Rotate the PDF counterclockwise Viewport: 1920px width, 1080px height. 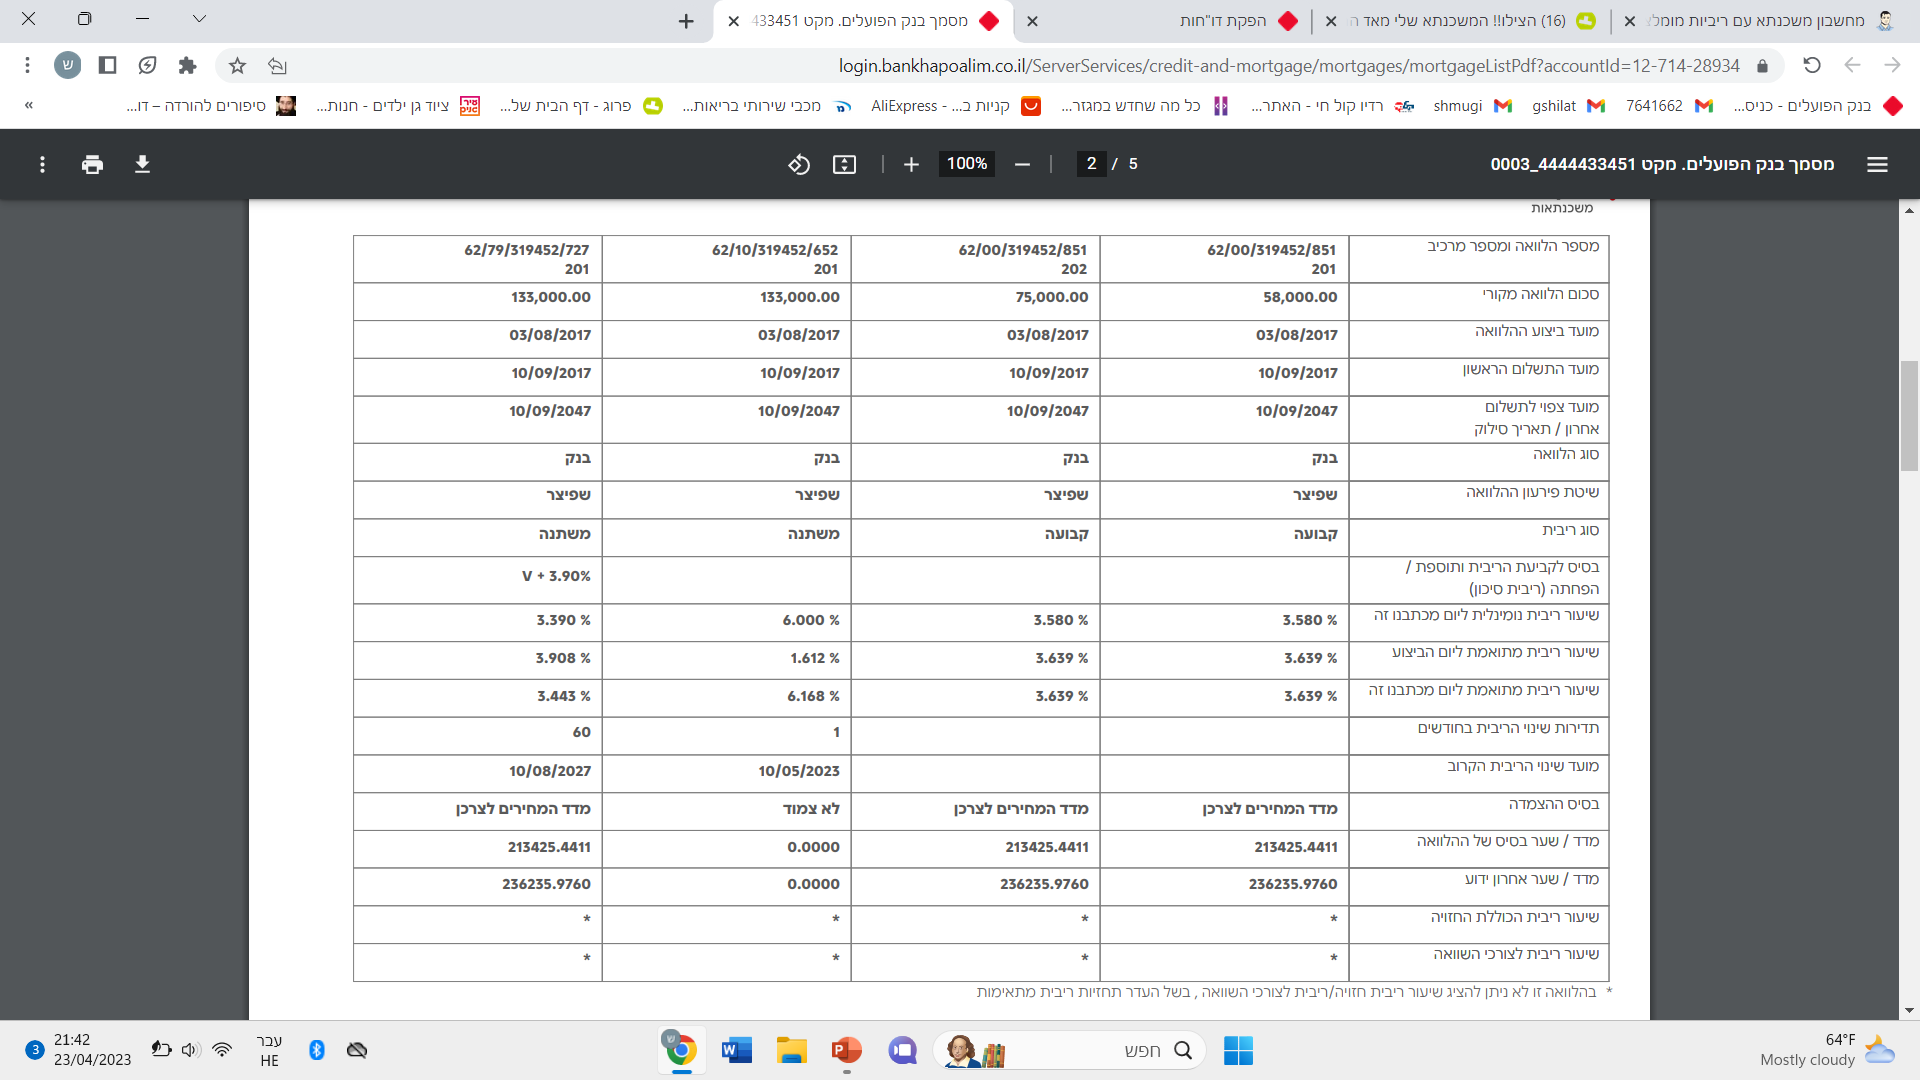click(x=798, y=164)
